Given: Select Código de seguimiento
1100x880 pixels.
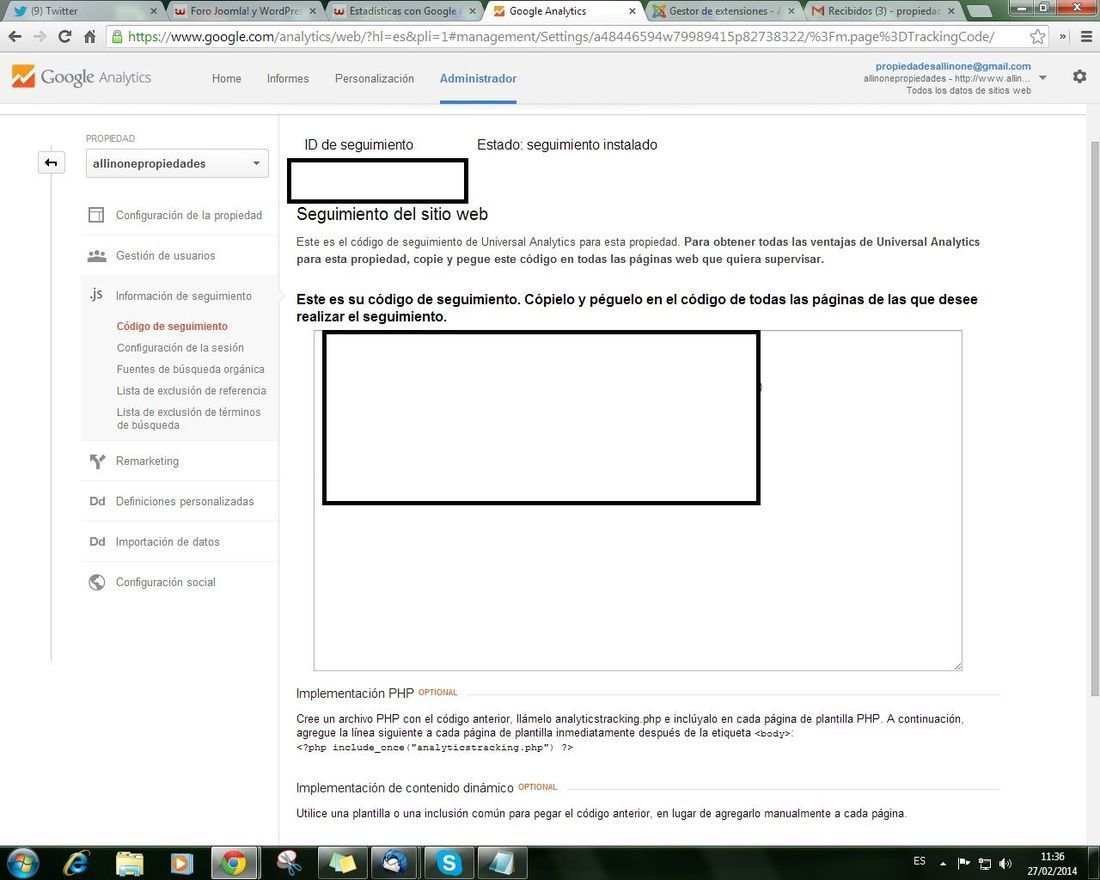Looking at the screenshot, I should point(172,326).
